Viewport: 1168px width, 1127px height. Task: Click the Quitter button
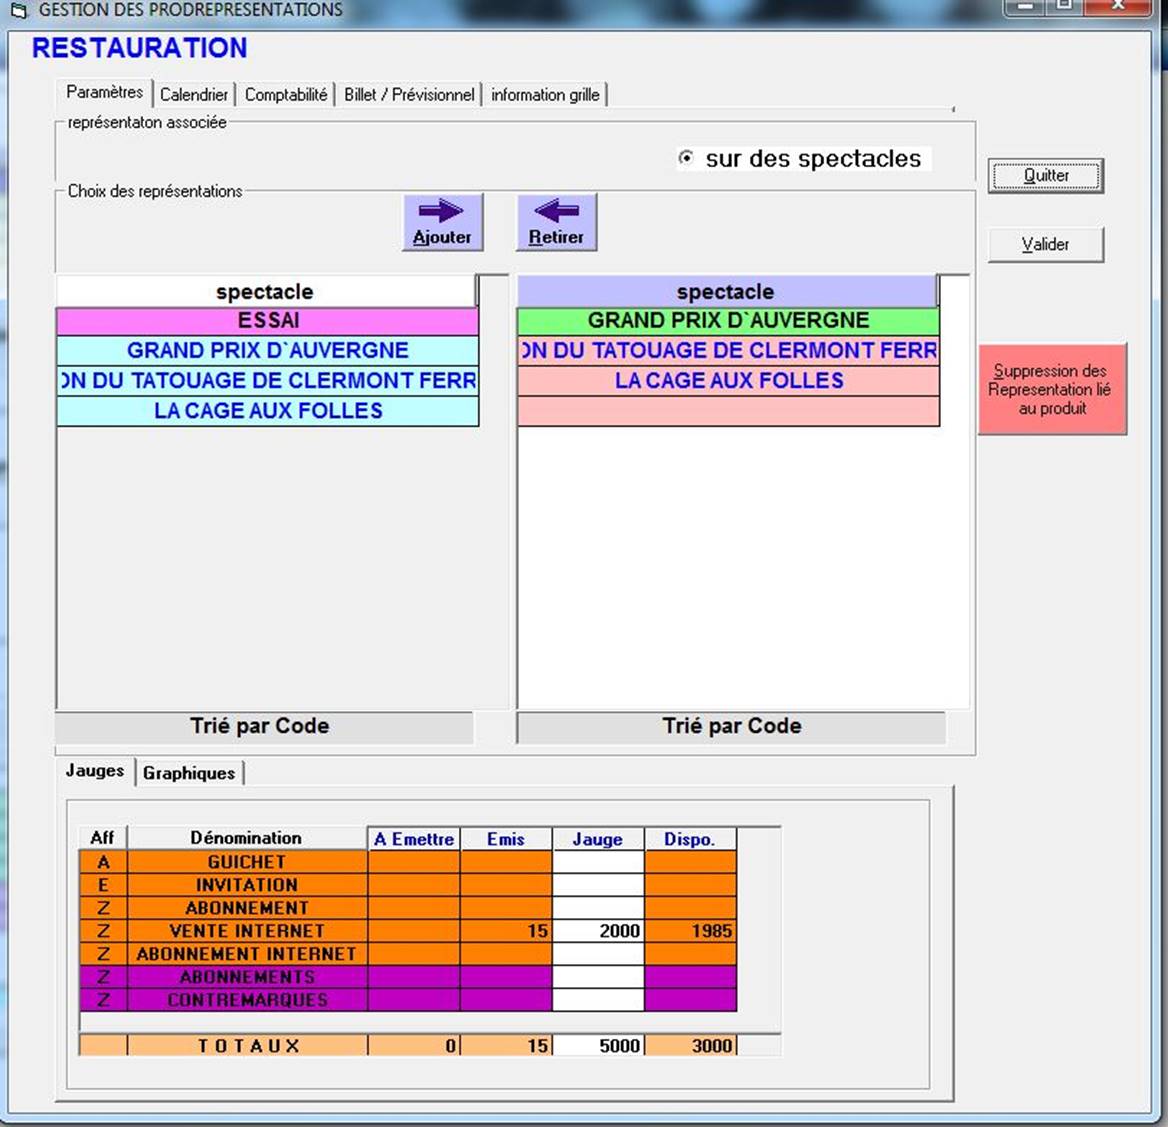[1046, 176]
